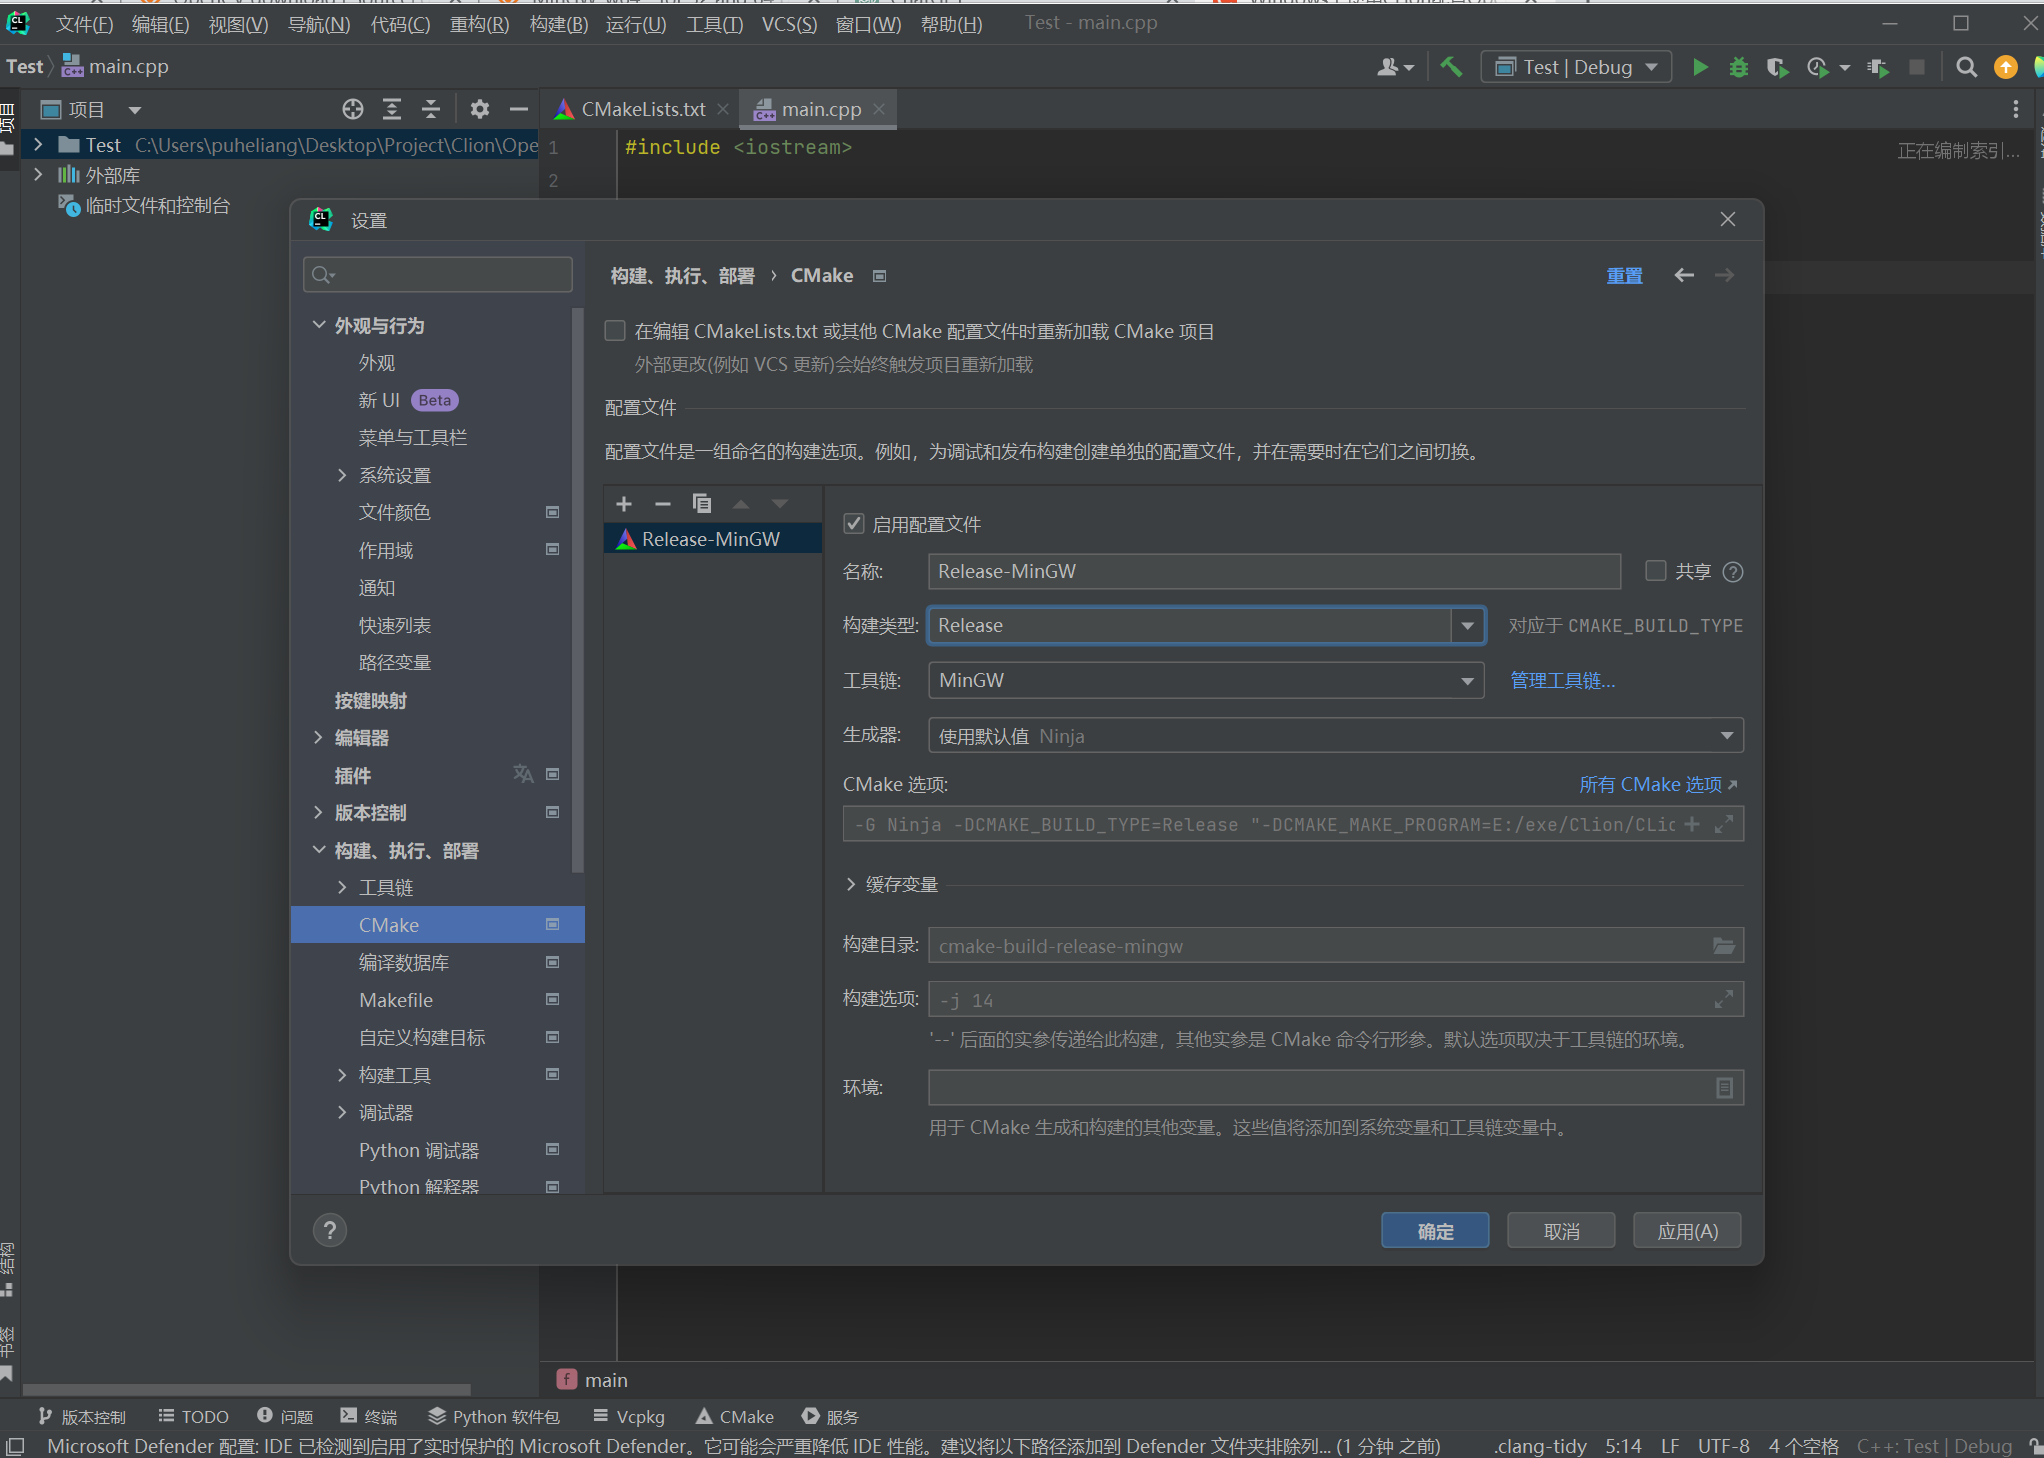Open the Vcpkg tool window
This screenshot has width=2044, height=1458.
coord(629,1416)
